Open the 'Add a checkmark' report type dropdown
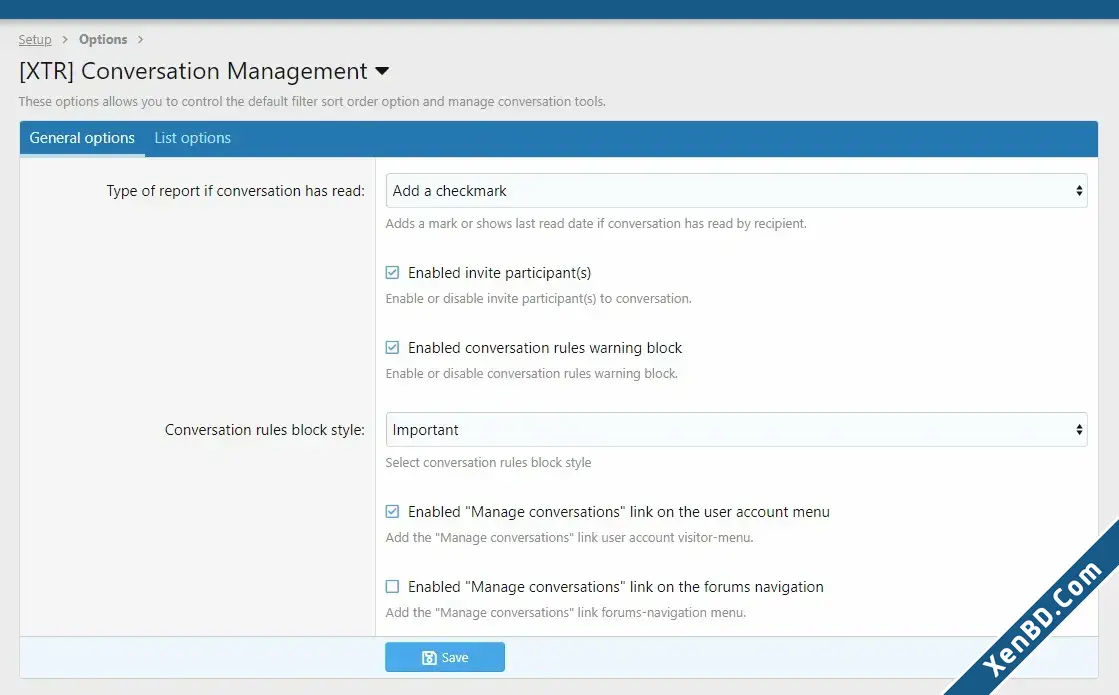Screen dimensions: 1119x695 pyautogui.click(x=736, y=191)
